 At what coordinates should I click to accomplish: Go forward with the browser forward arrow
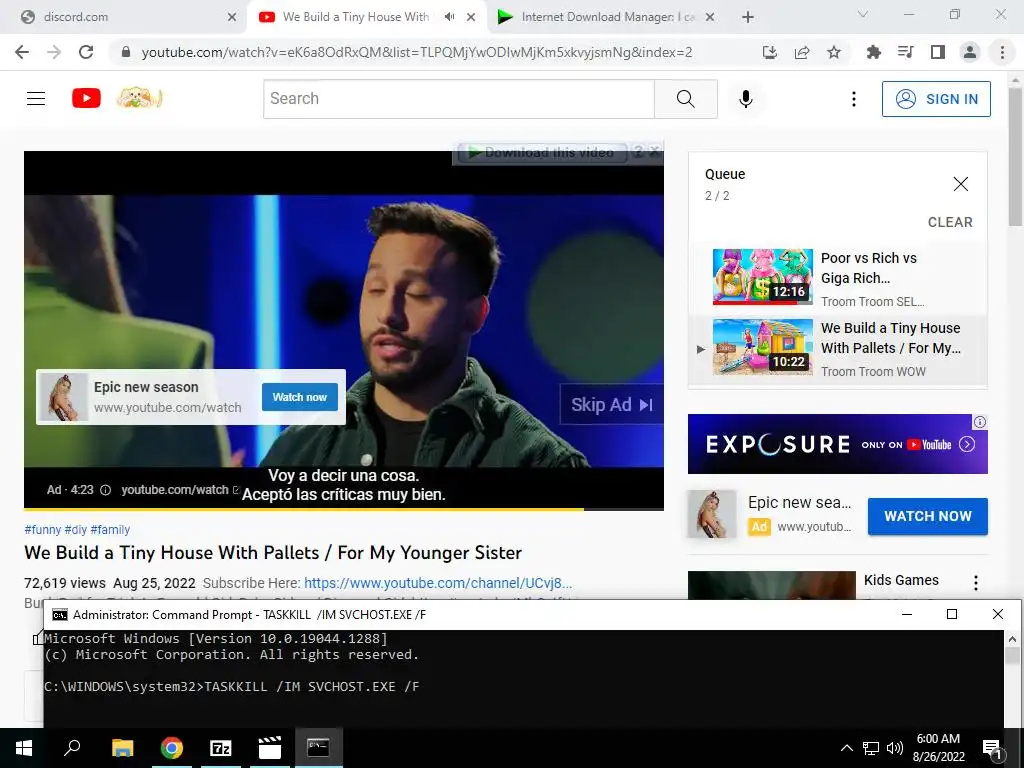coord(54,52)
